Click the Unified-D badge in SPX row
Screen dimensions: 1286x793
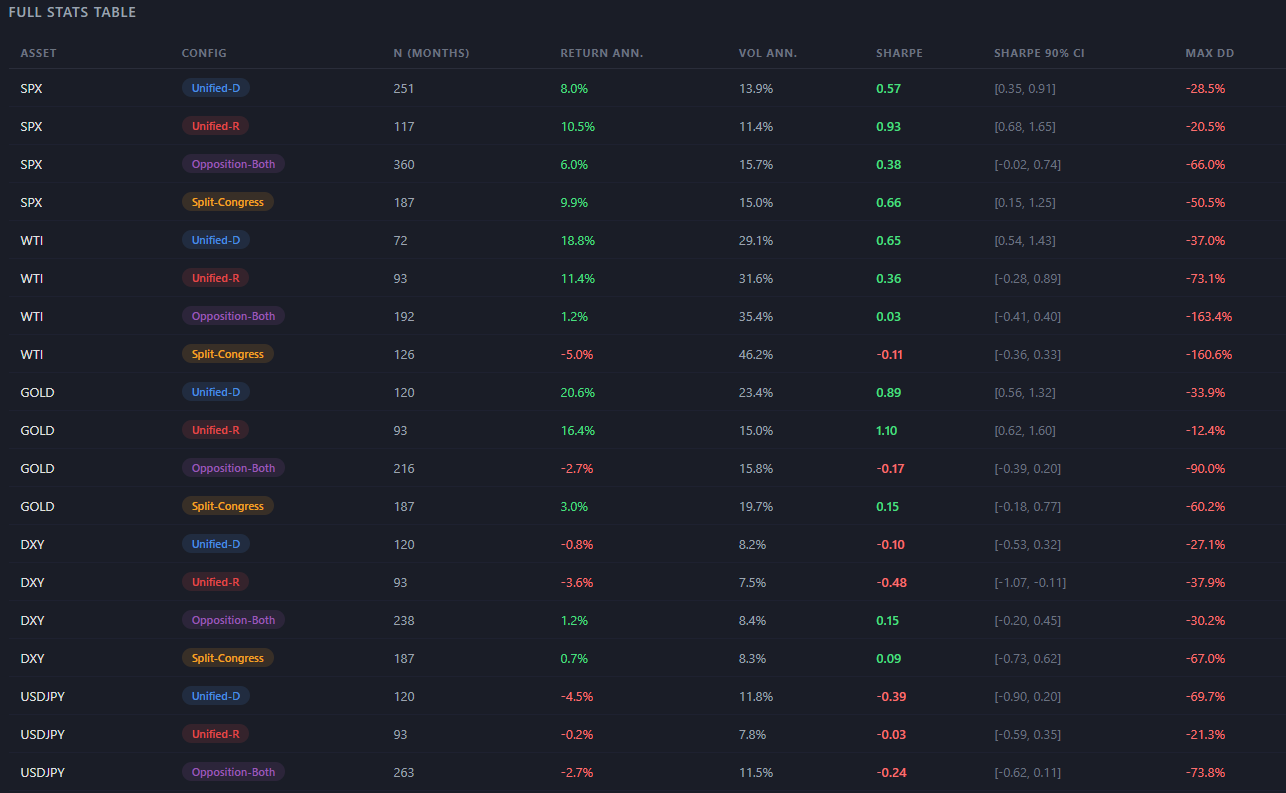click(216, 88)
